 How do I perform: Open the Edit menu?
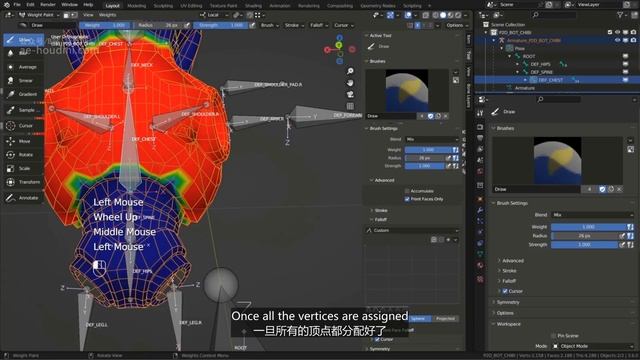(31, 5)
